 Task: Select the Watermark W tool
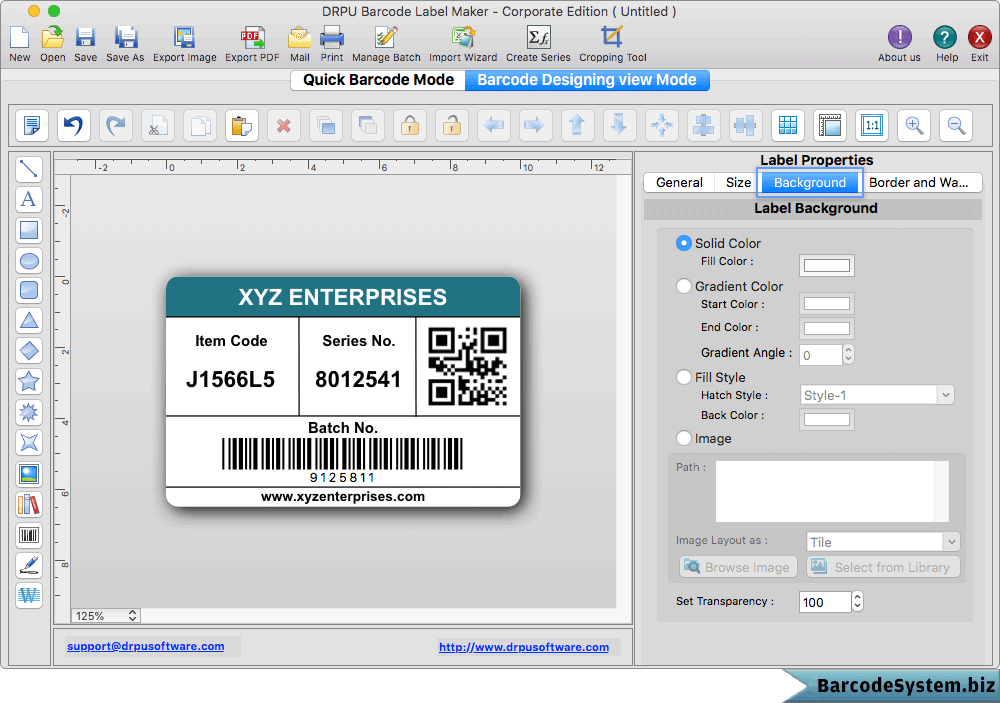pyautogui.click(x=29, y=595)
